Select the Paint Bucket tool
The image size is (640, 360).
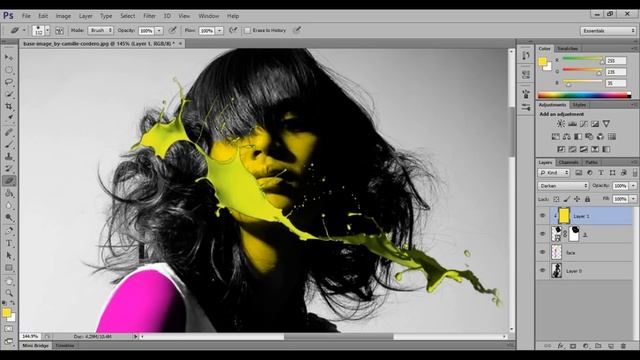point(9,193)
